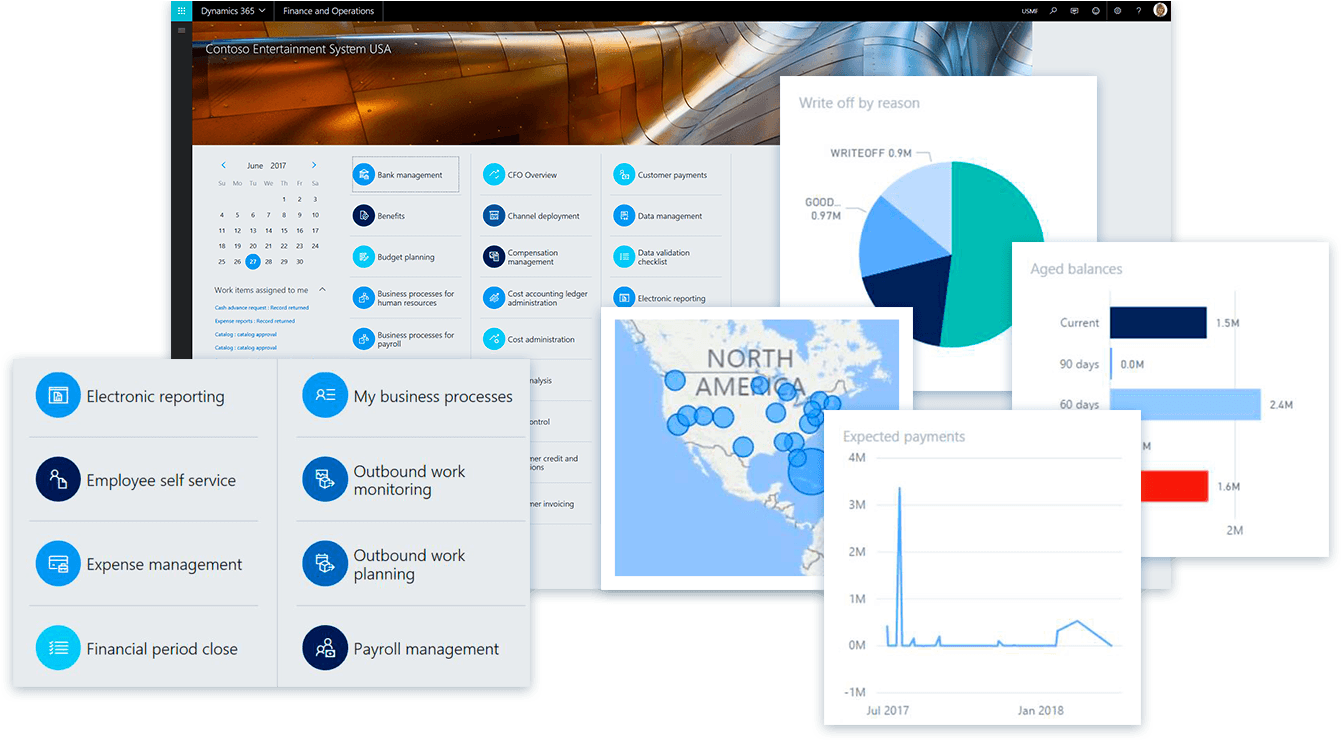Go to previous month in calendar
Screen dimensions: 1341x740
(223, 165)
